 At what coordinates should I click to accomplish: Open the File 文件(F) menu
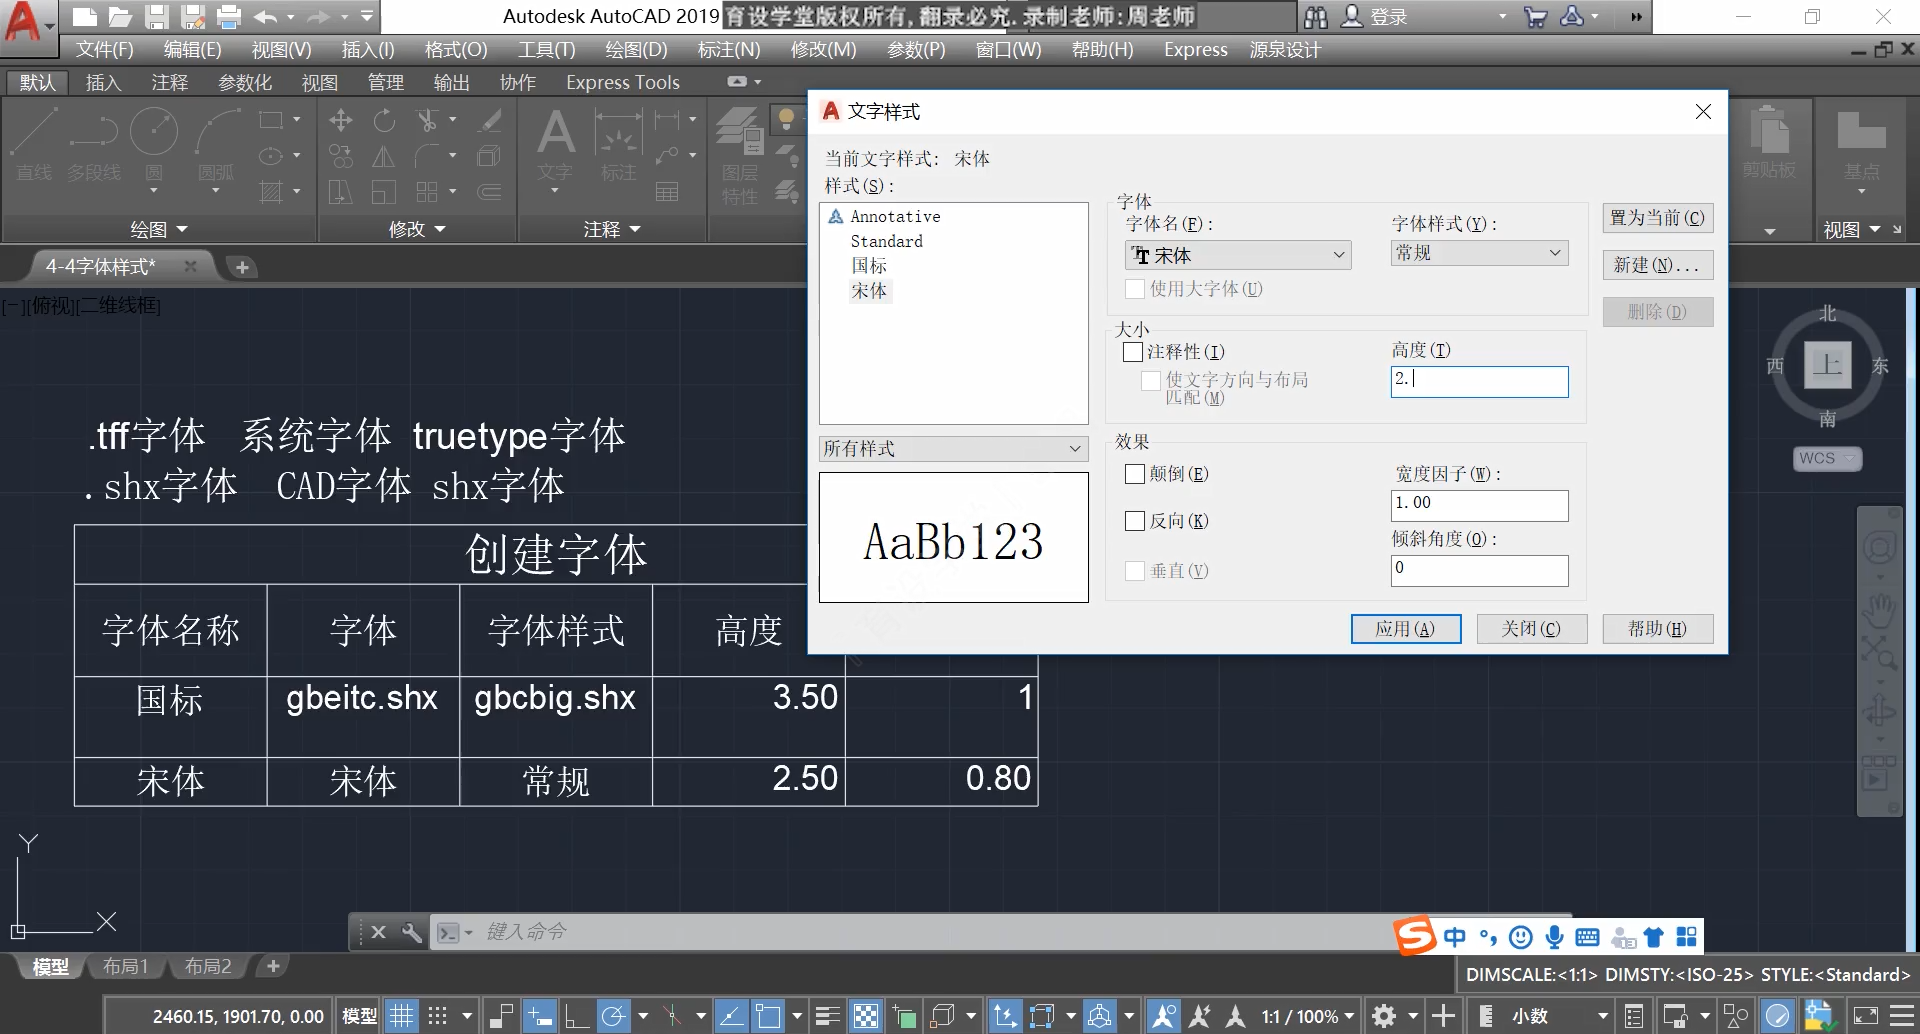[x=105, y=50]
